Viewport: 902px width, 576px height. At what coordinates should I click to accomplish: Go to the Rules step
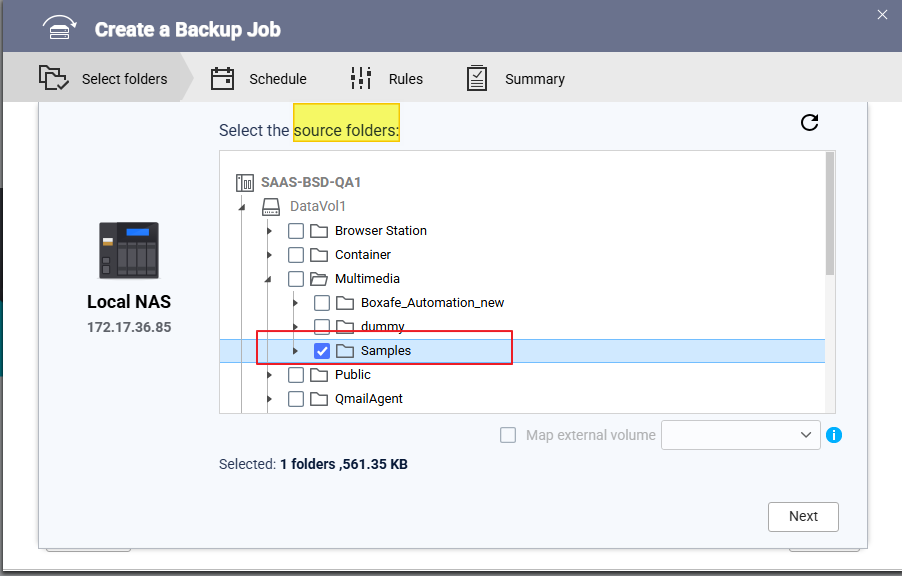tap(386, 79)
